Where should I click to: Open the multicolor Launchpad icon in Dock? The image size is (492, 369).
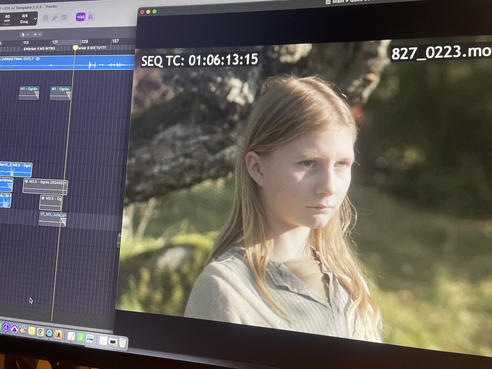[23, 330]
